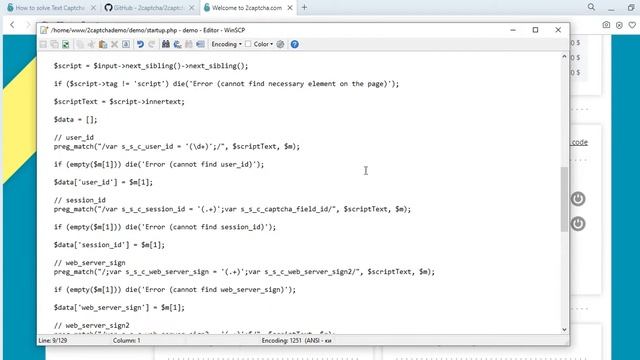
Task: Open the blue Help question icon
Action: click(x=295, y=44)
